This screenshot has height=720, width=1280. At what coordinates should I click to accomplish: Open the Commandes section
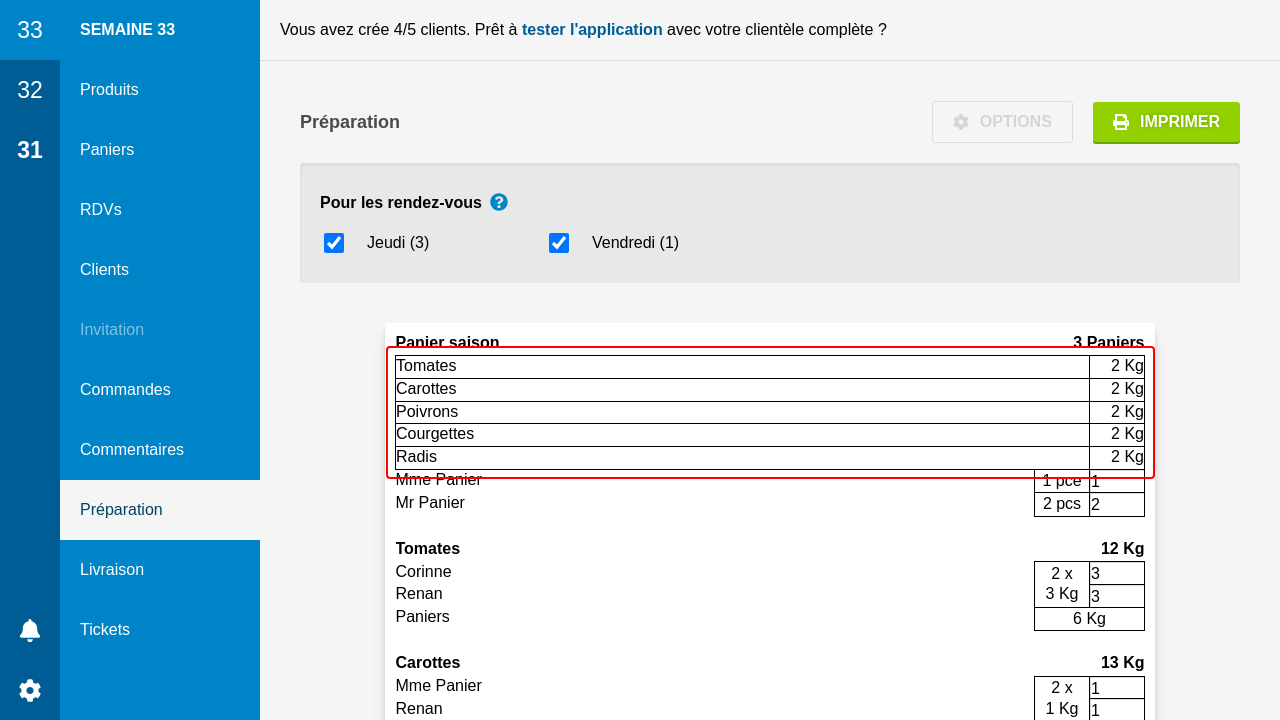[x=125, y=390]
